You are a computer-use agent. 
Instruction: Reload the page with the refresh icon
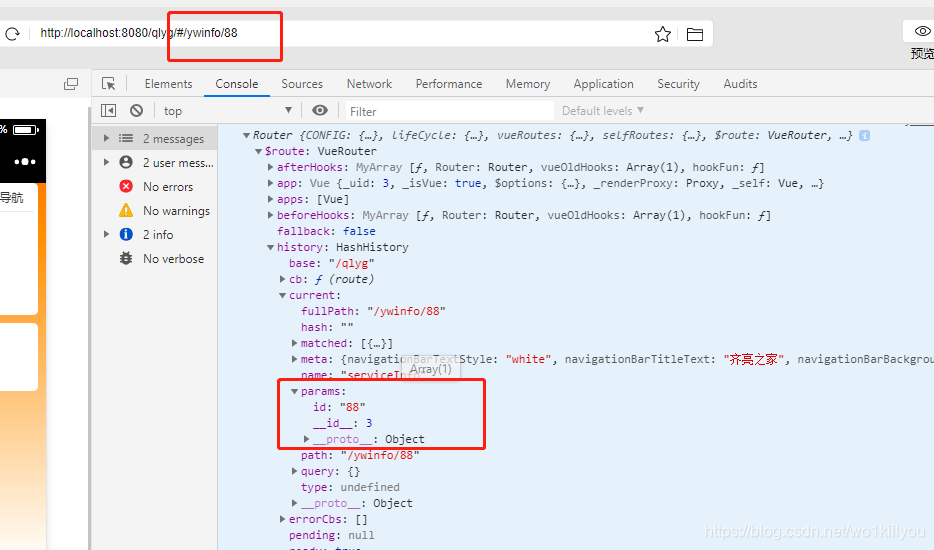click(x=13, y=34)
